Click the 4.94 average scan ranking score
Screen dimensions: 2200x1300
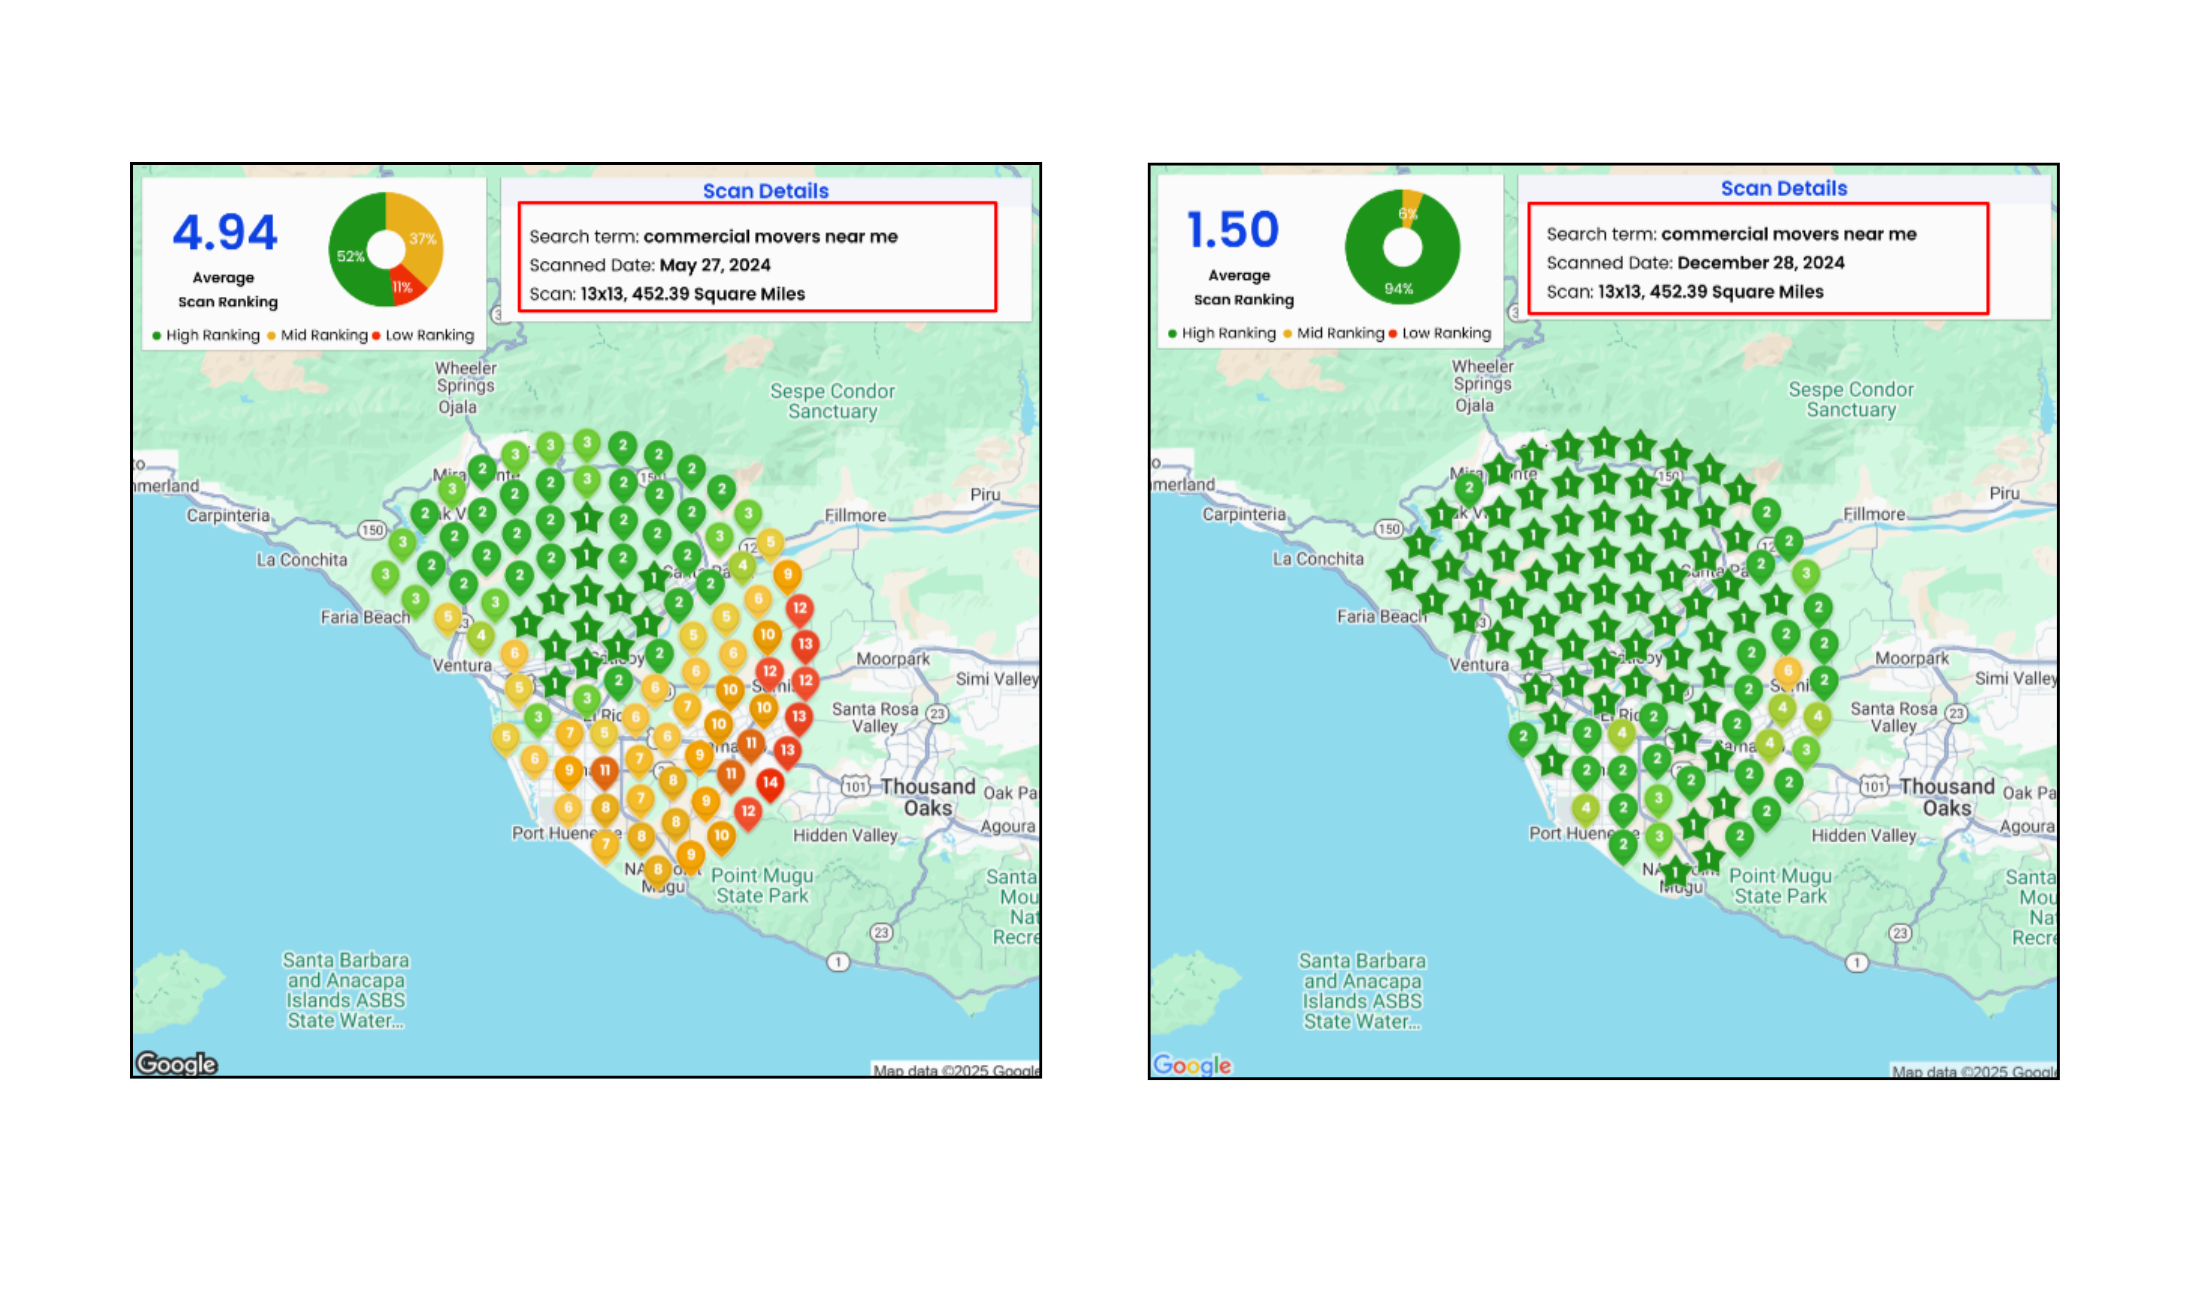(x=225, y=233)
